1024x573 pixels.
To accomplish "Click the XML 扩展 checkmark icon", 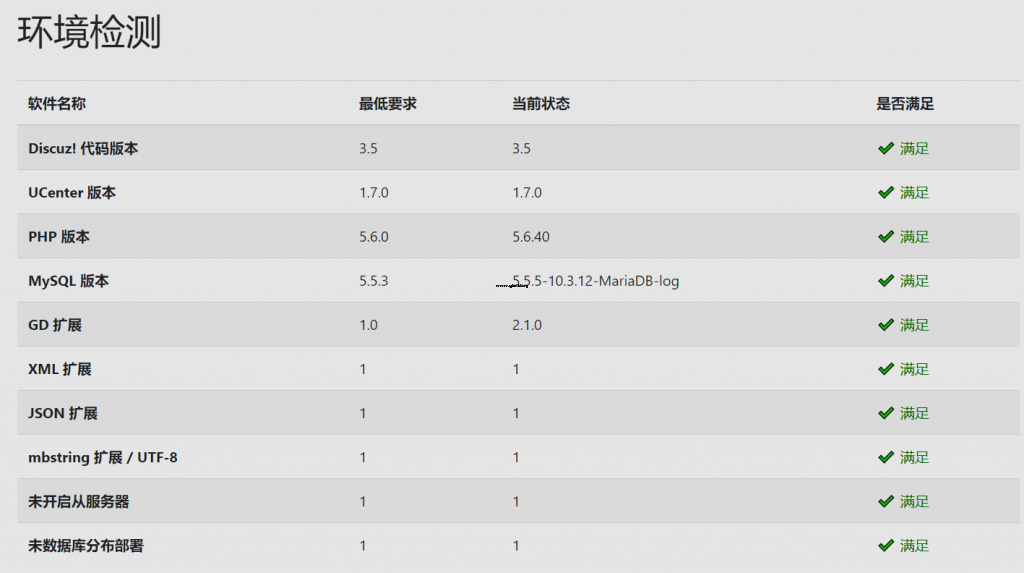I will pyautogui.click(x=886, y=369).
